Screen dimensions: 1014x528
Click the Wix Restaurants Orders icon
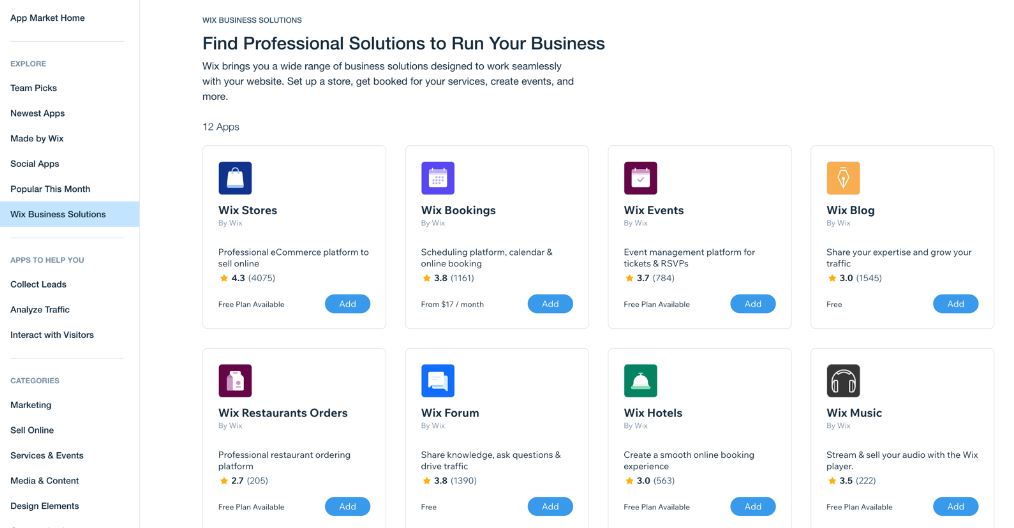(x=235, y=380)
